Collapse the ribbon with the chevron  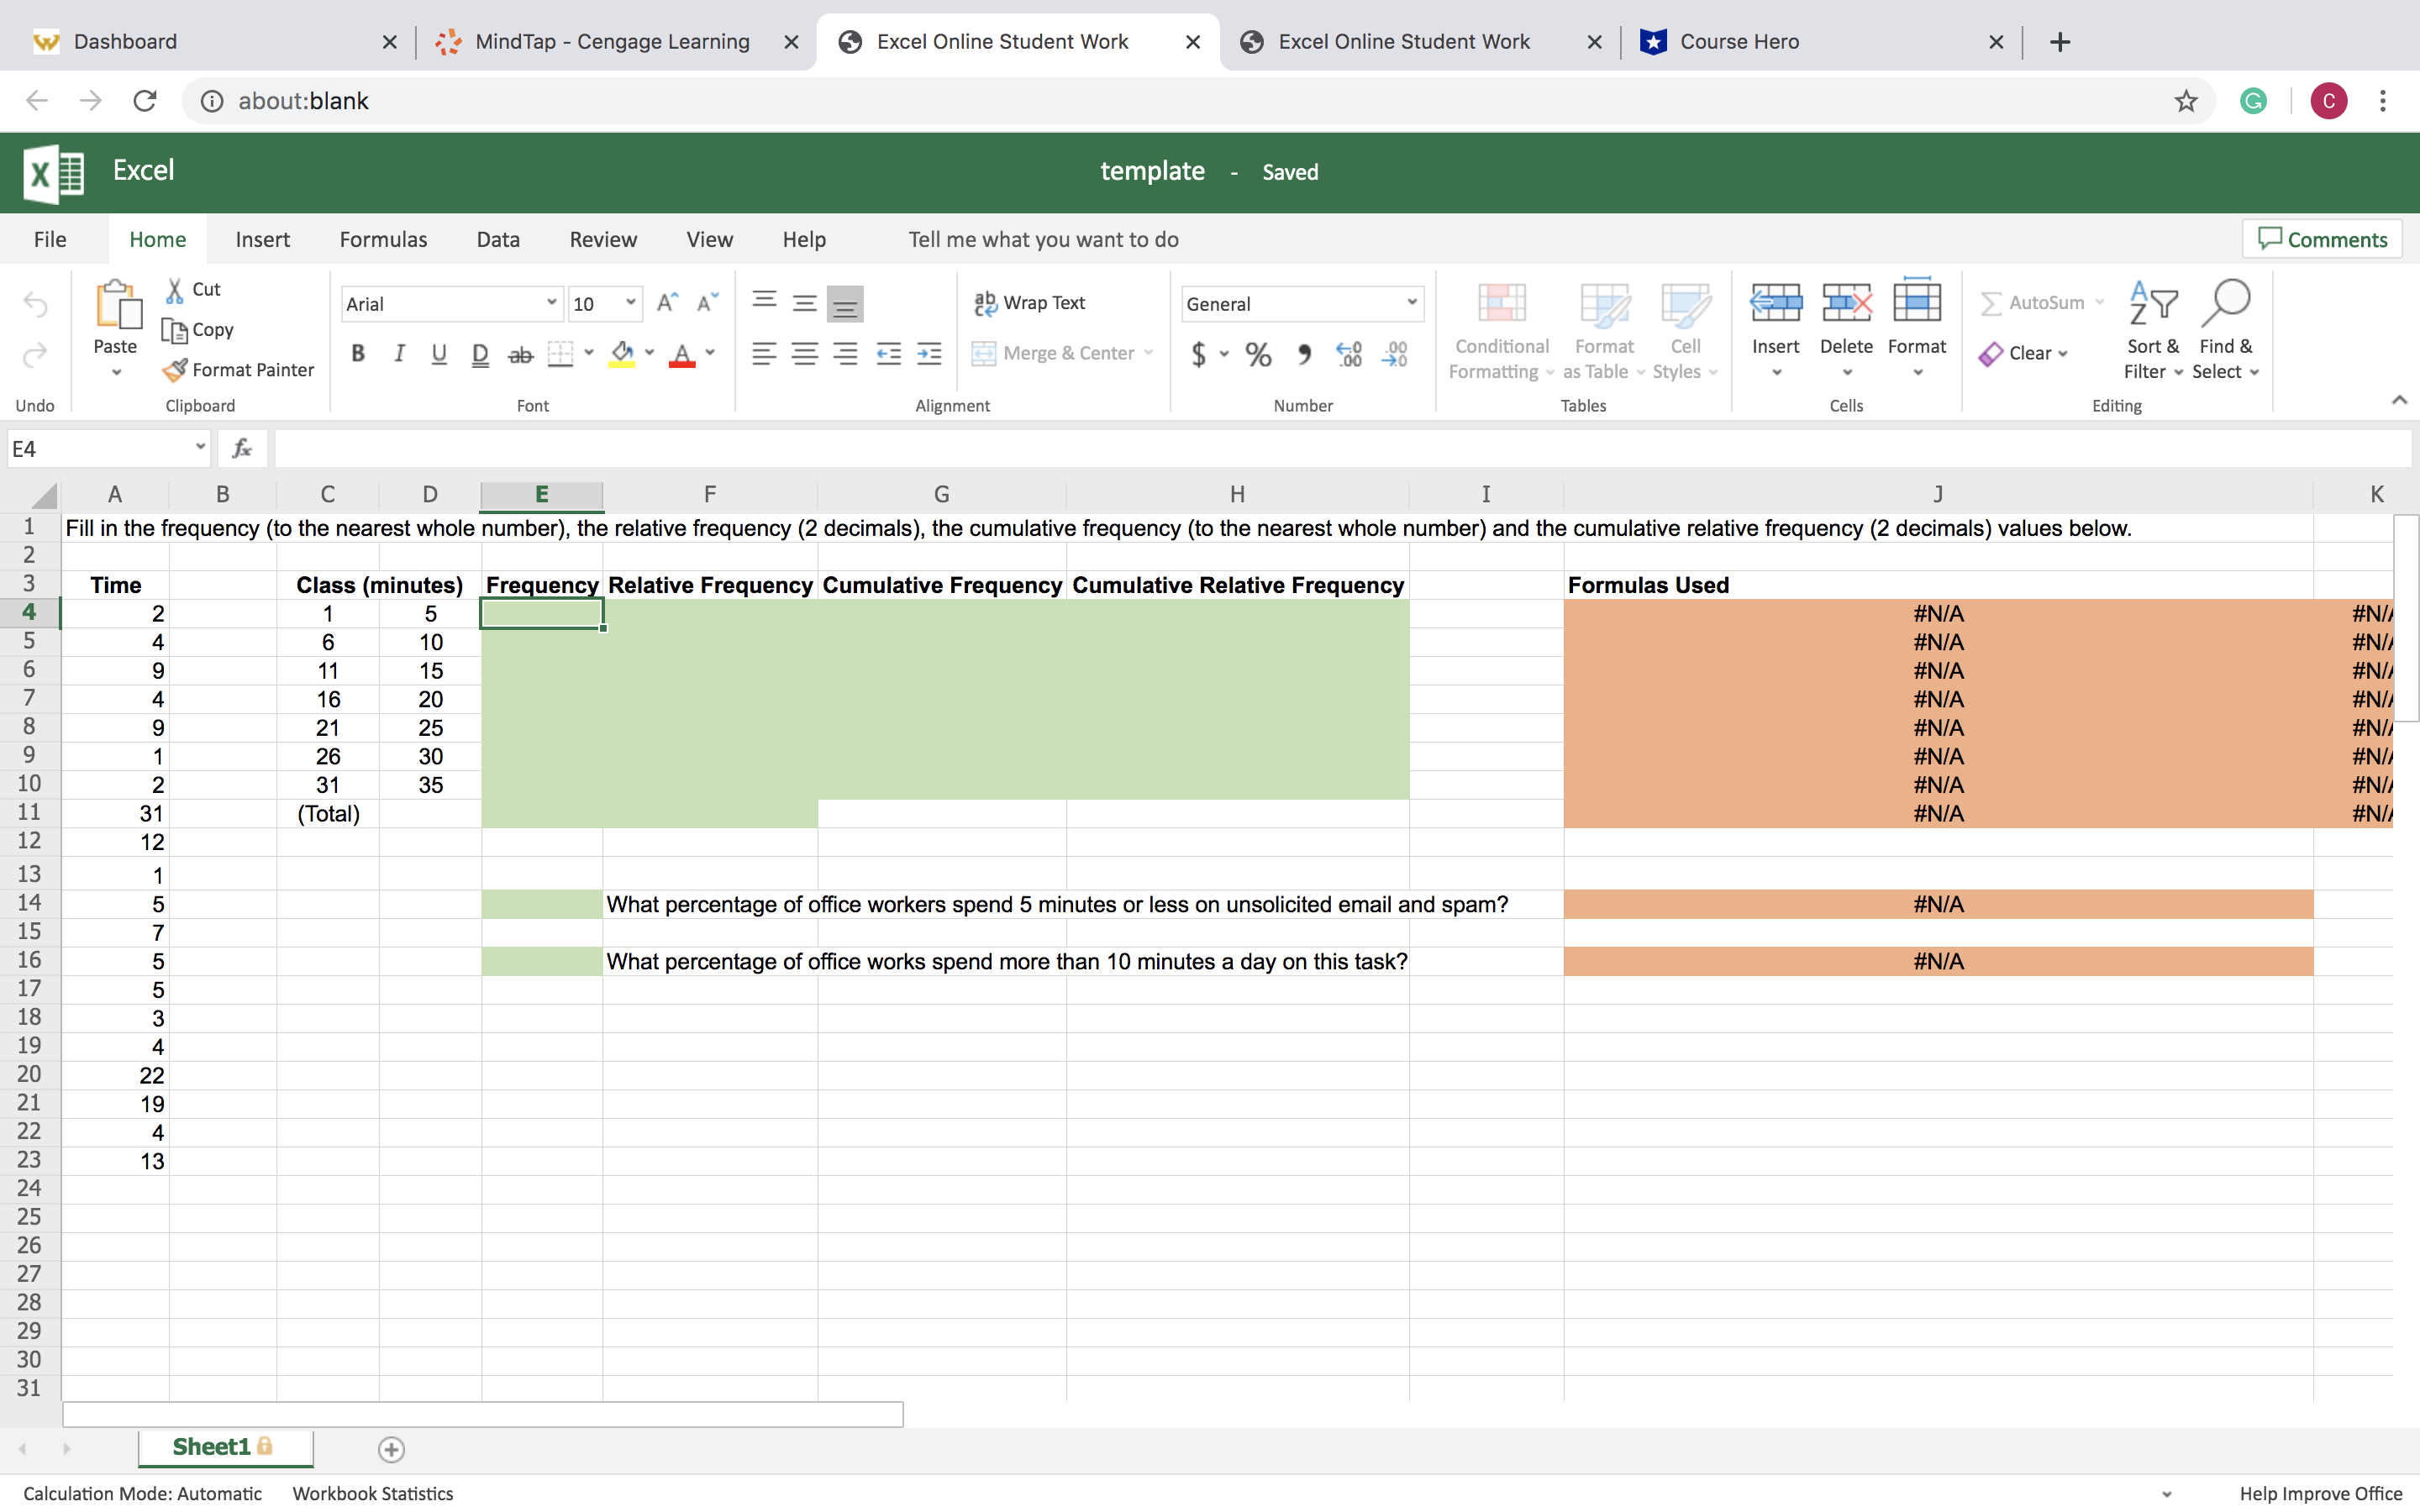(x=2398, y=400)
